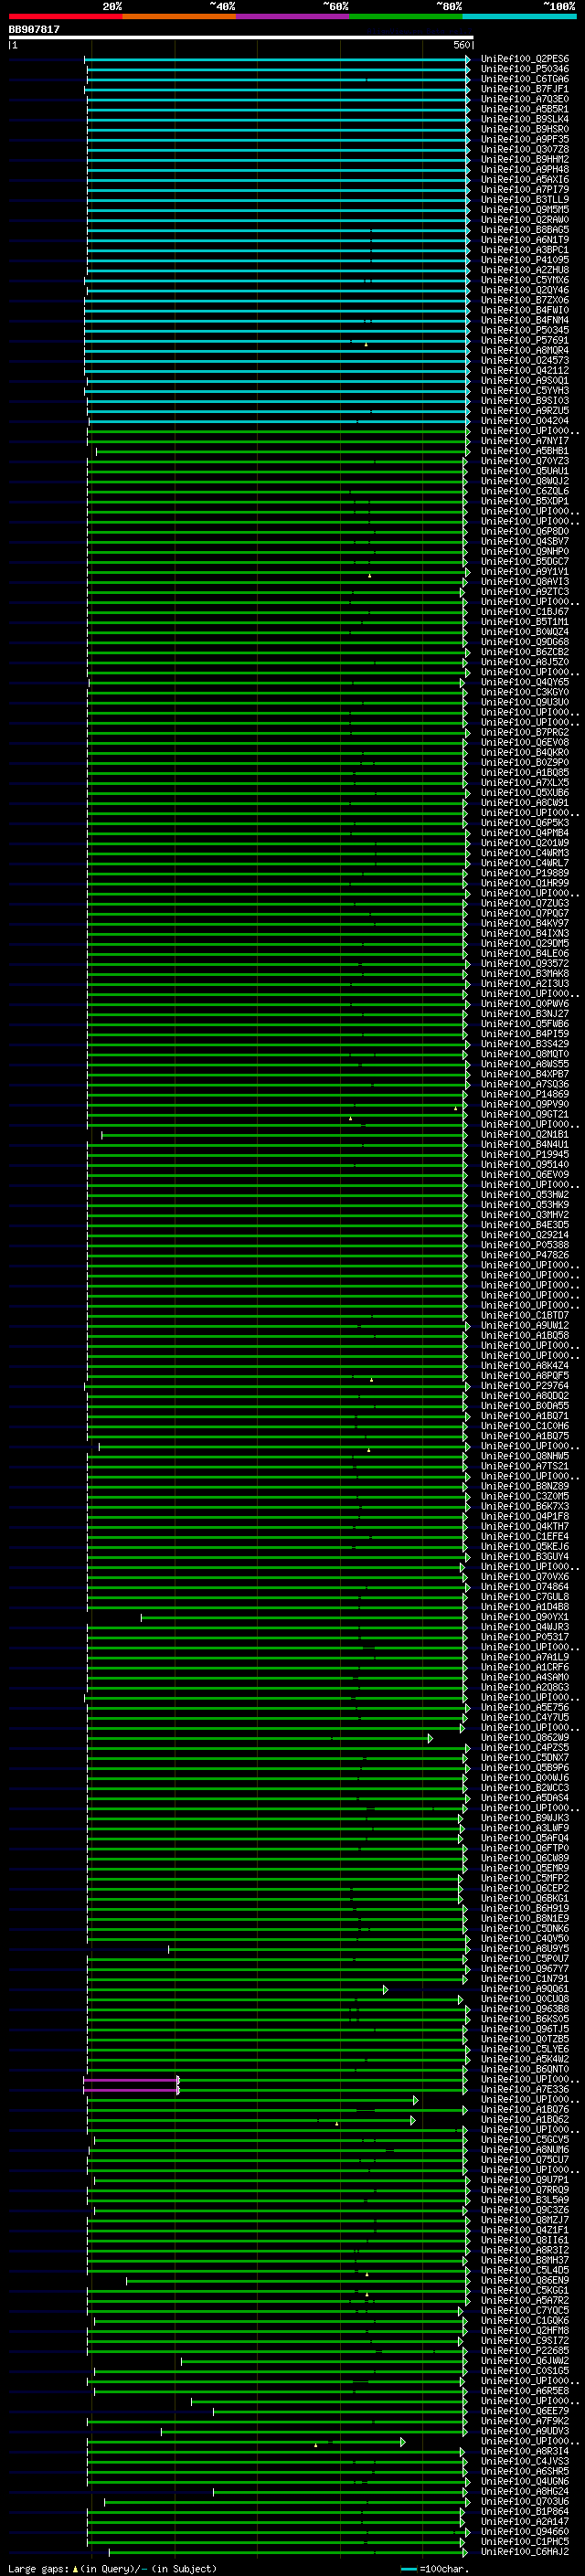This screenshot has height=2576, width=585.
Task: Select the UniRef100_A5BHB1 label
Action: 524,451
